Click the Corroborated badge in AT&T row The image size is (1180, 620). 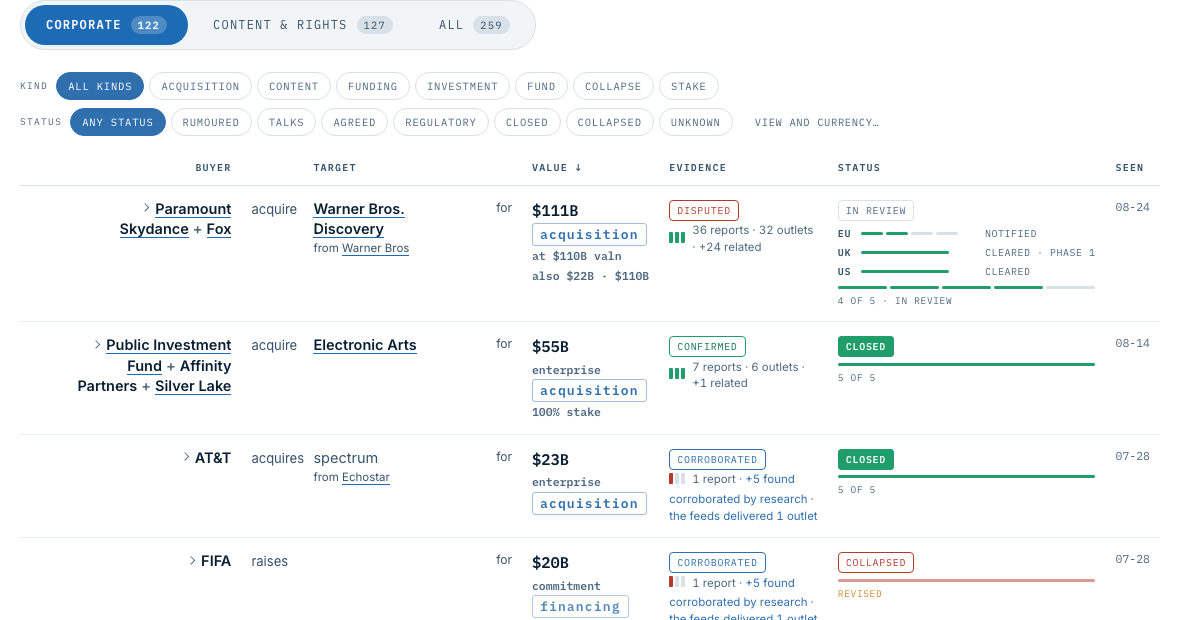click(716, 460)
